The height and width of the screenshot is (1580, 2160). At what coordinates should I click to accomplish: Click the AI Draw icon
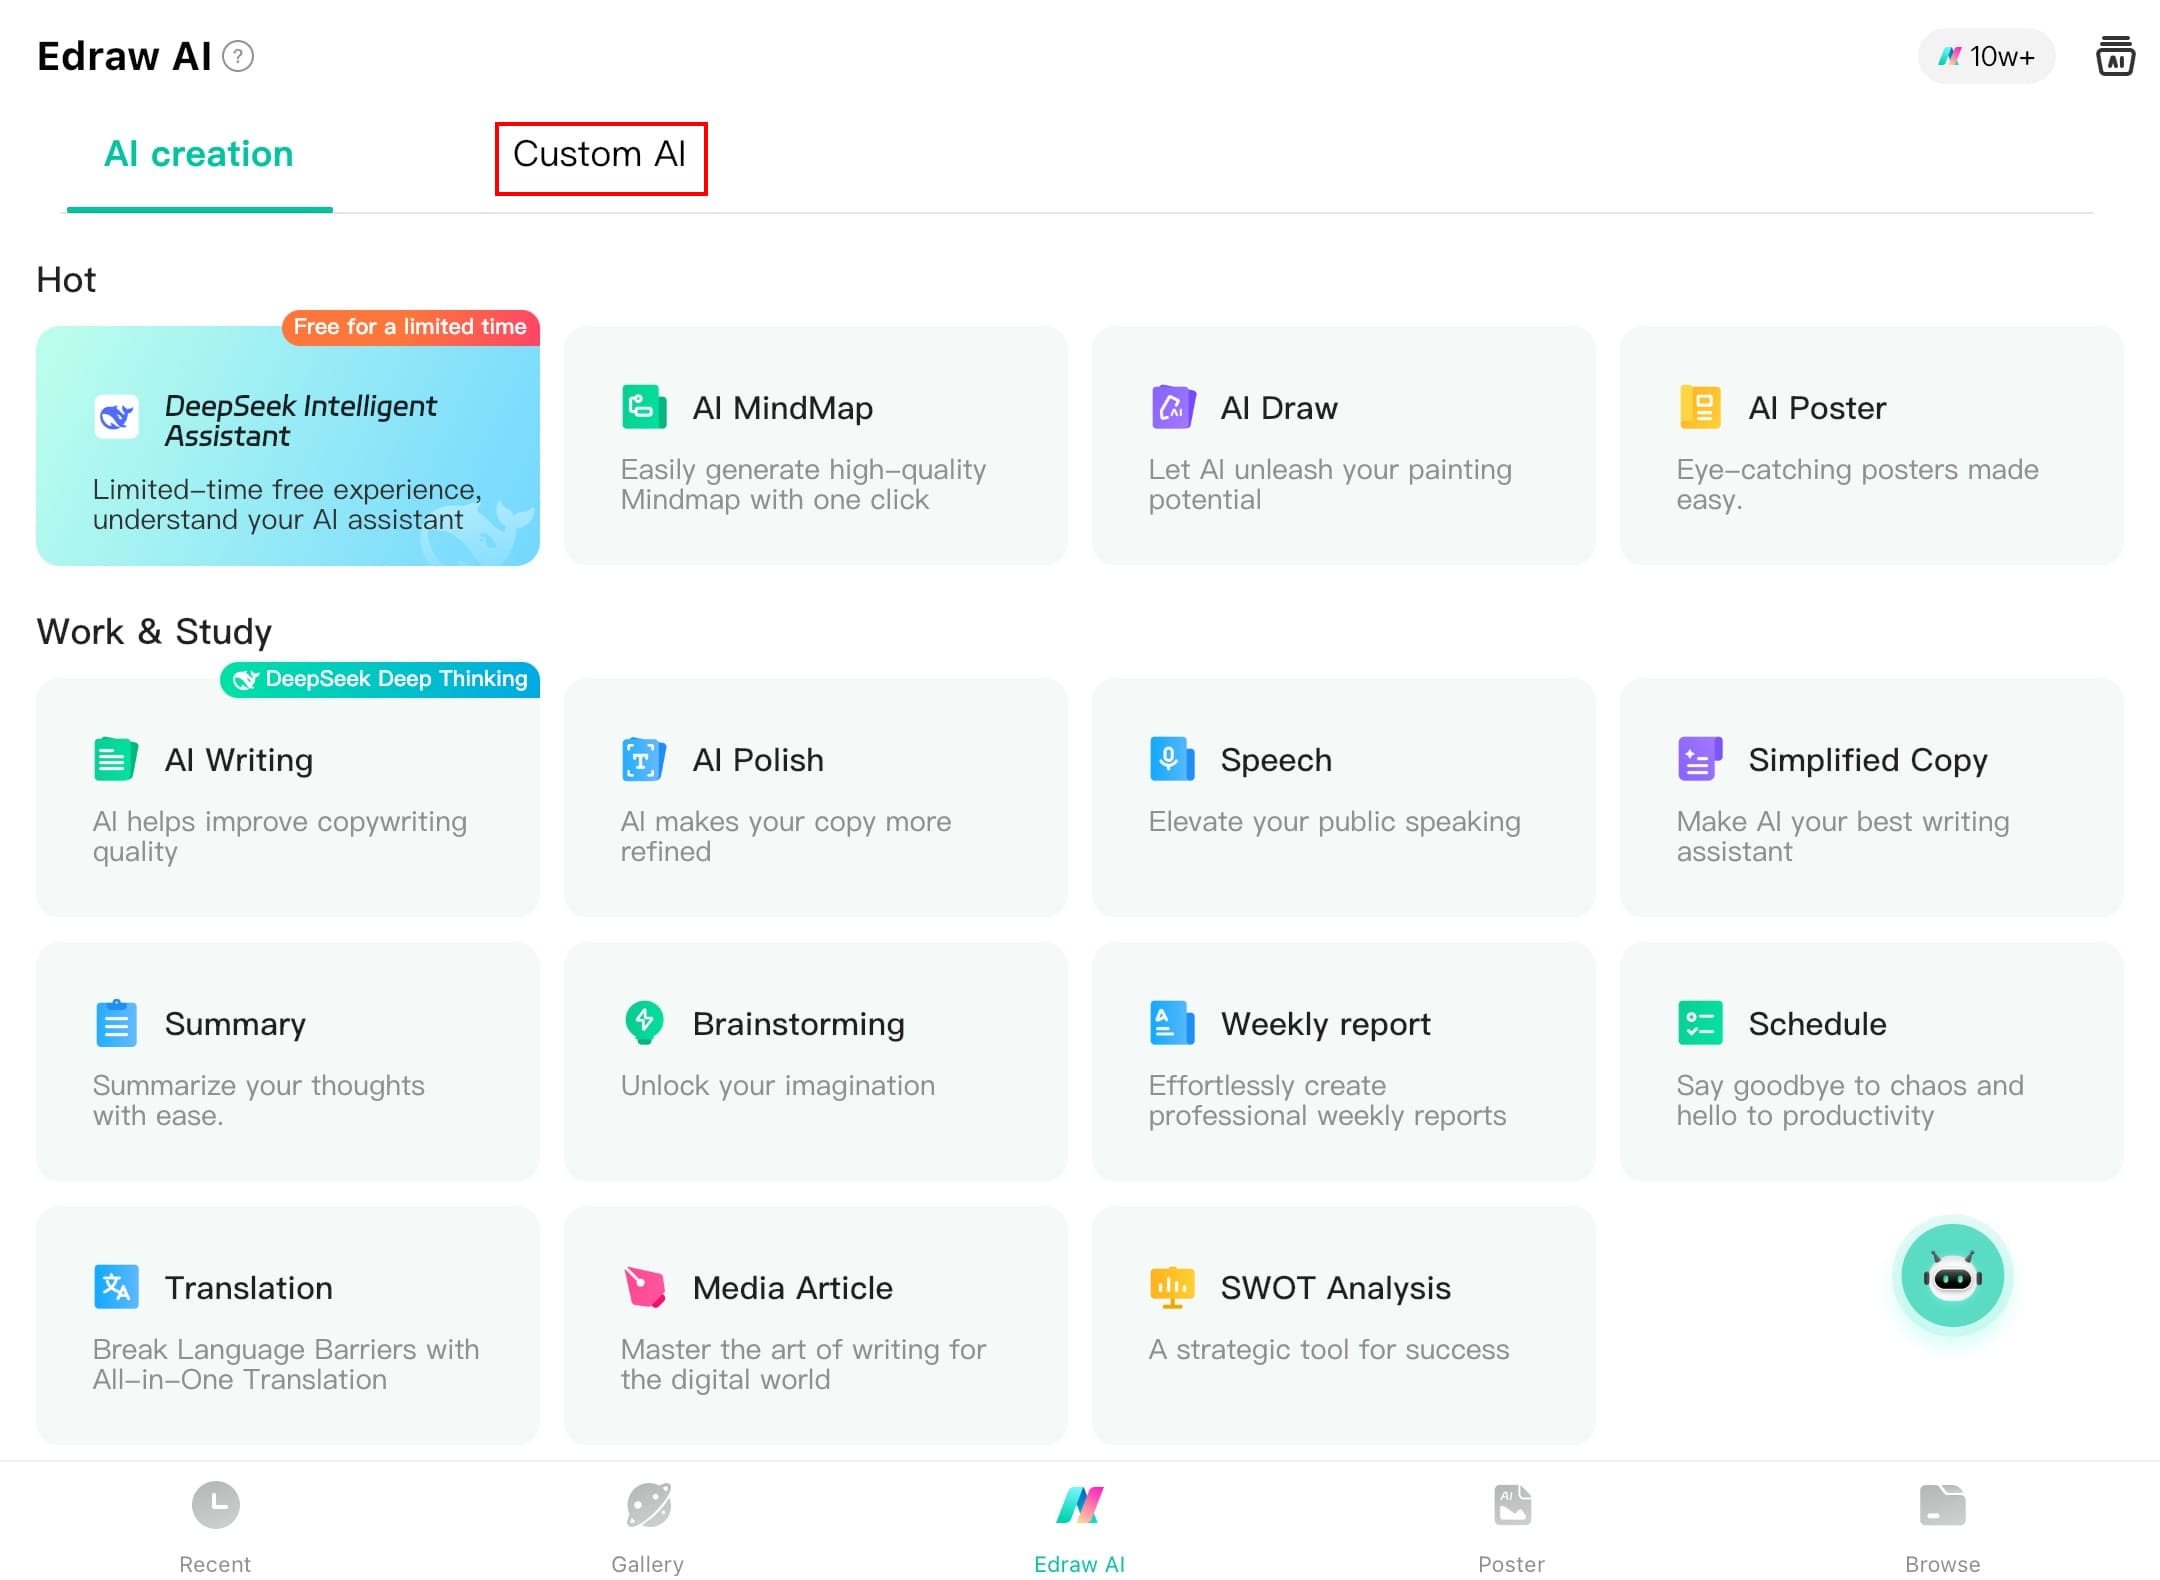(x=1172, y=407)
